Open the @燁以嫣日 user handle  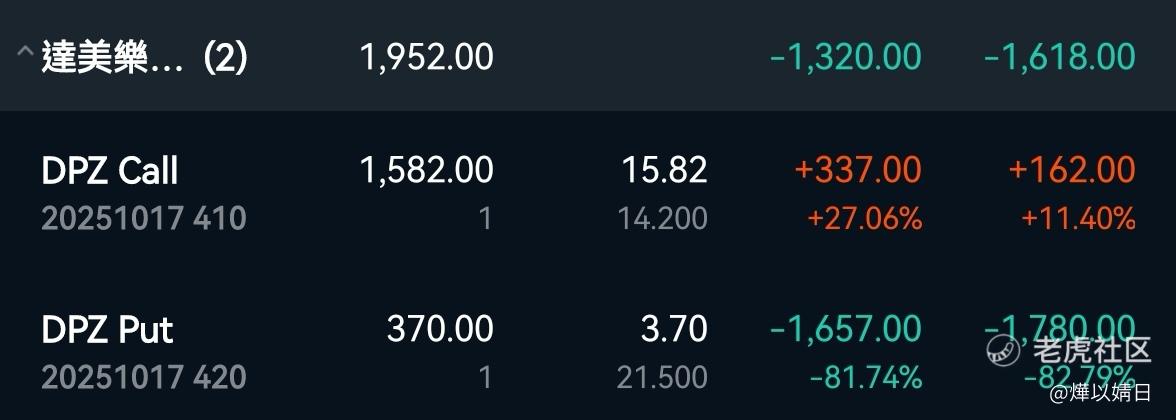point(1100,393)
